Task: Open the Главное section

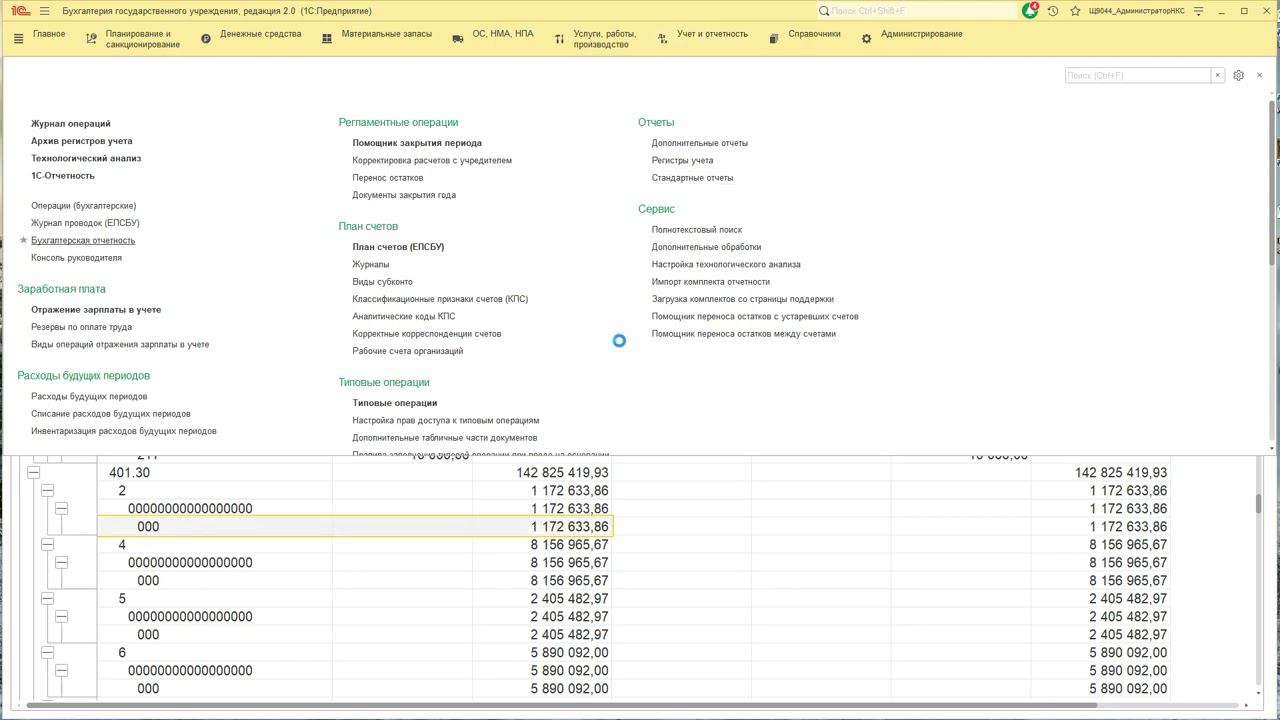Action: tap(49, 34)
